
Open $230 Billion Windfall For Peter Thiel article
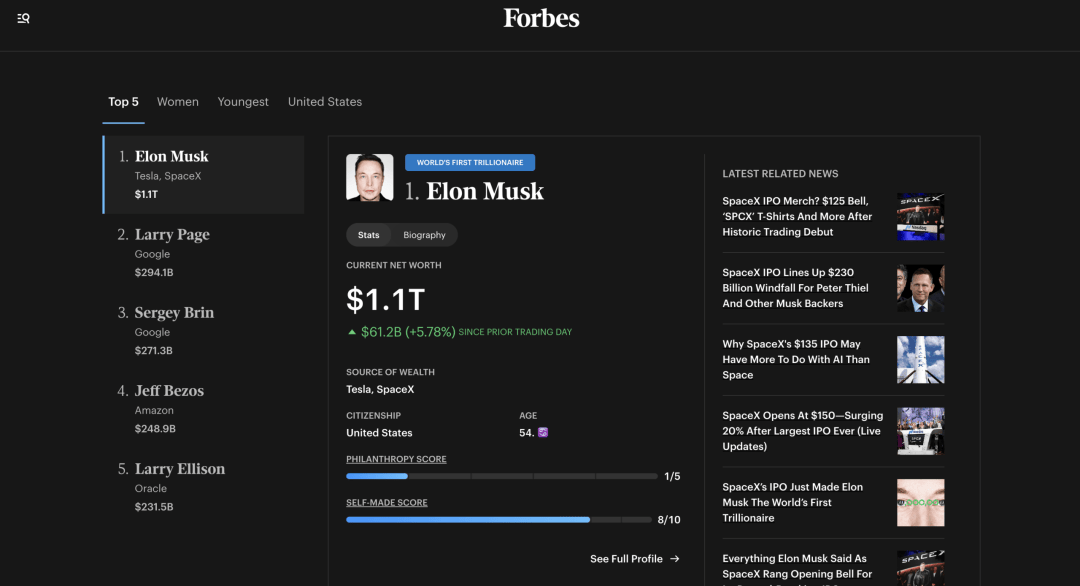point(795,288)
